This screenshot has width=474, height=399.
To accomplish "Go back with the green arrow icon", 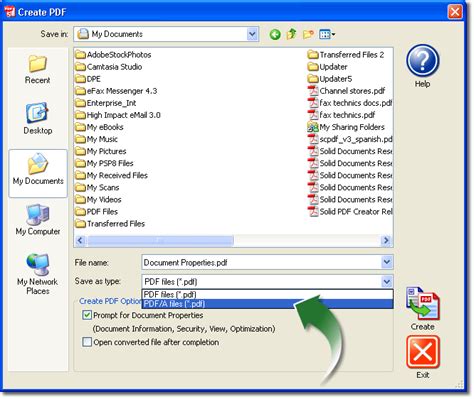I will (275, 34).
